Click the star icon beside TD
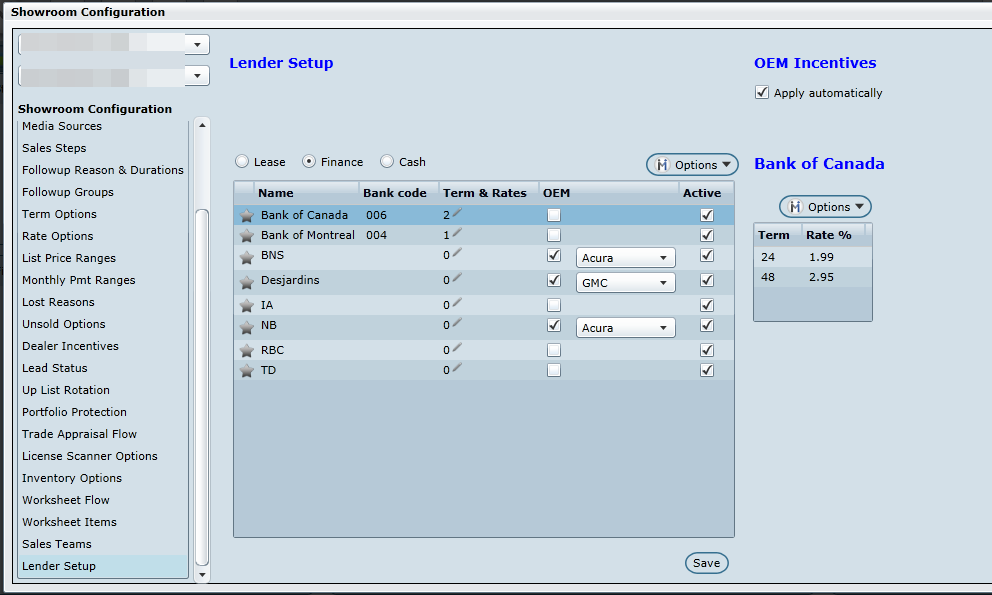This screenshot has height=595, width=992. pos(246,371)
